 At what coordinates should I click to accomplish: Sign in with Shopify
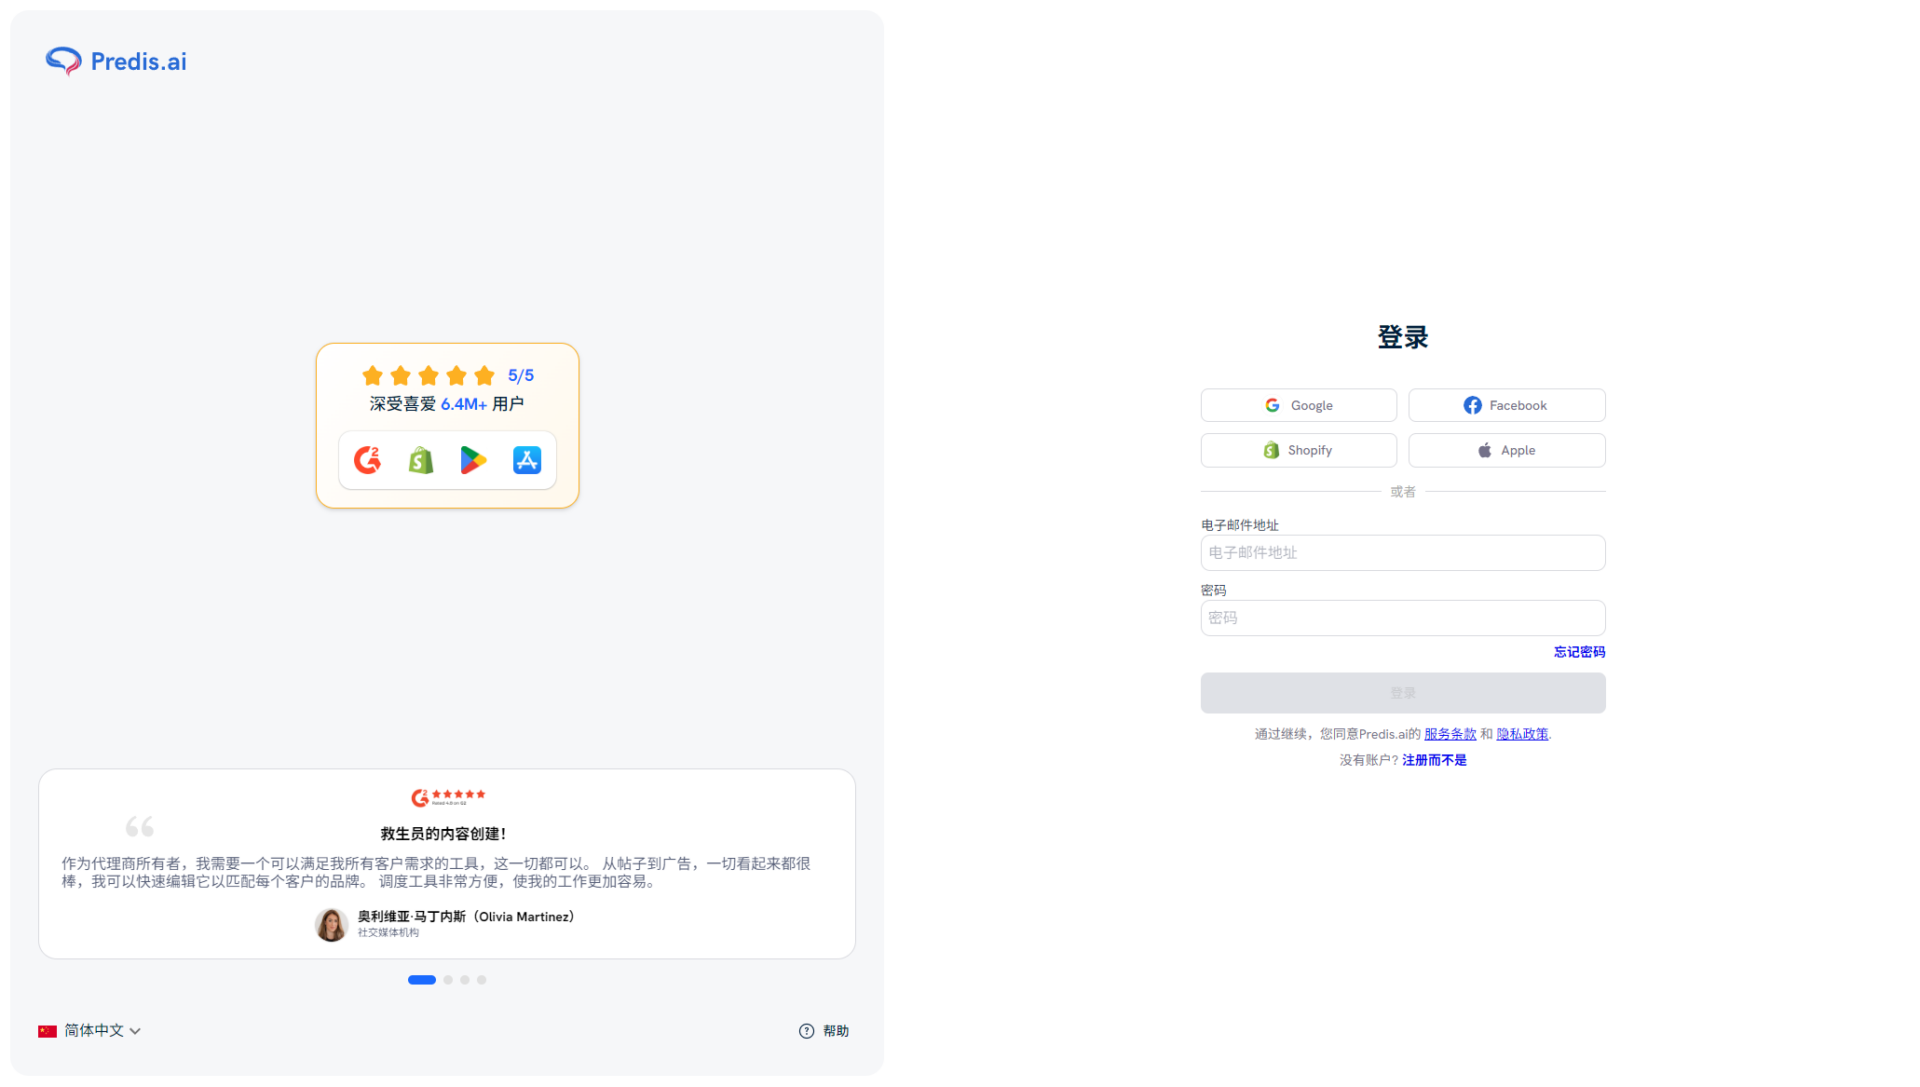pos(1298,450)
